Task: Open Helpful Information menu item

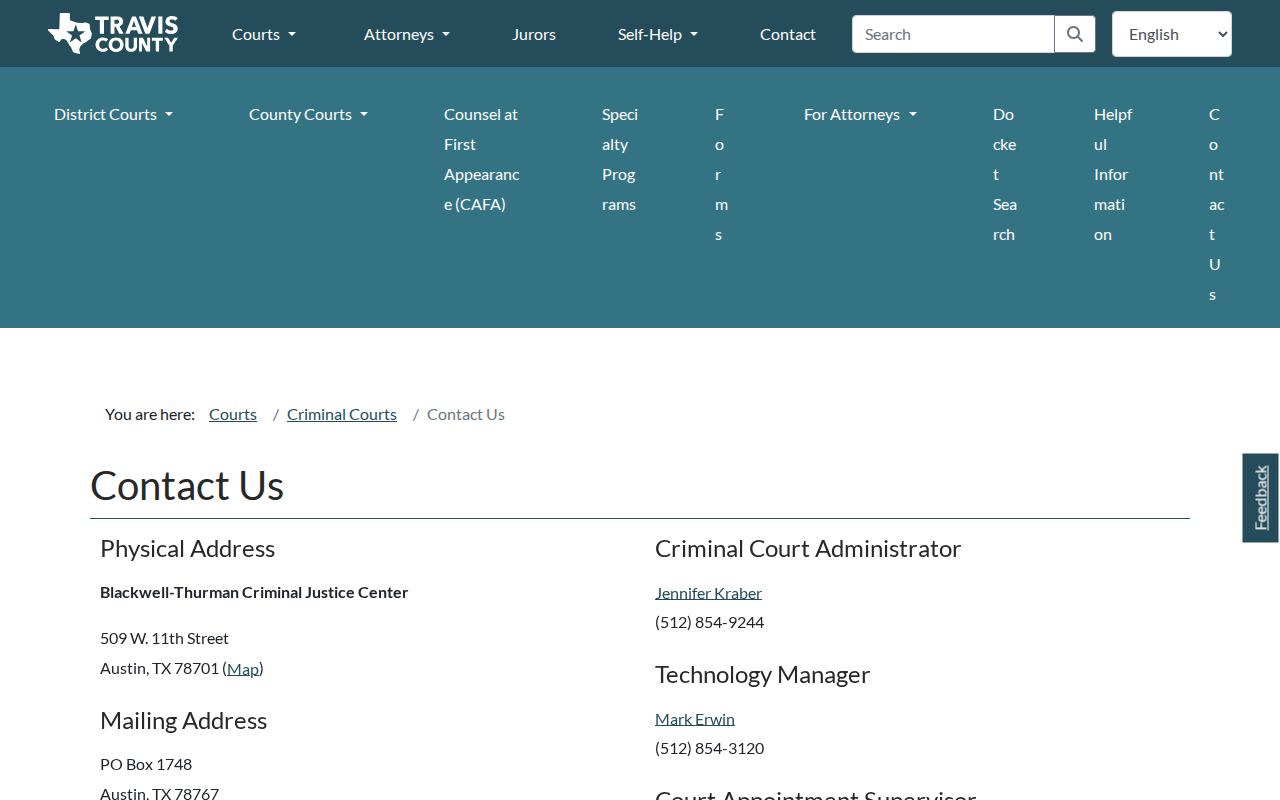Action: point(1112,174)
